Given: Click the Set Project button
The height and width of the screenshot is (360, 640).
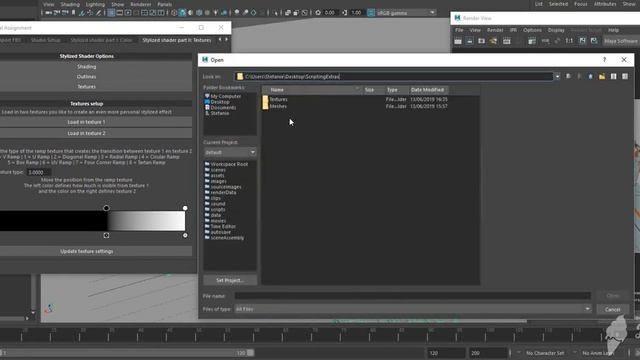Looking at the screenshot, I should [230, 280].
